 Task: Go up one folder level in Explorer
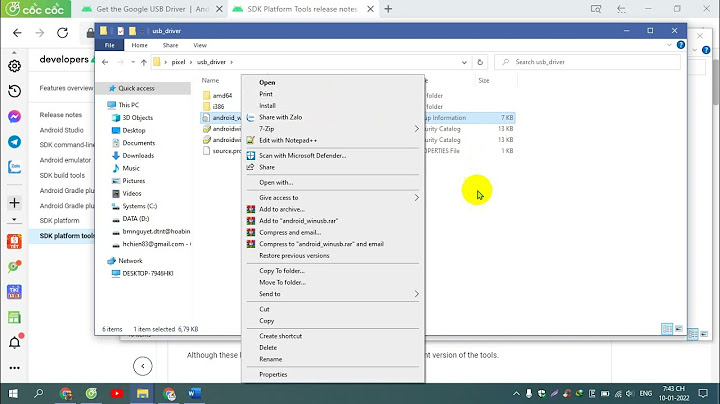click(144, 62)
